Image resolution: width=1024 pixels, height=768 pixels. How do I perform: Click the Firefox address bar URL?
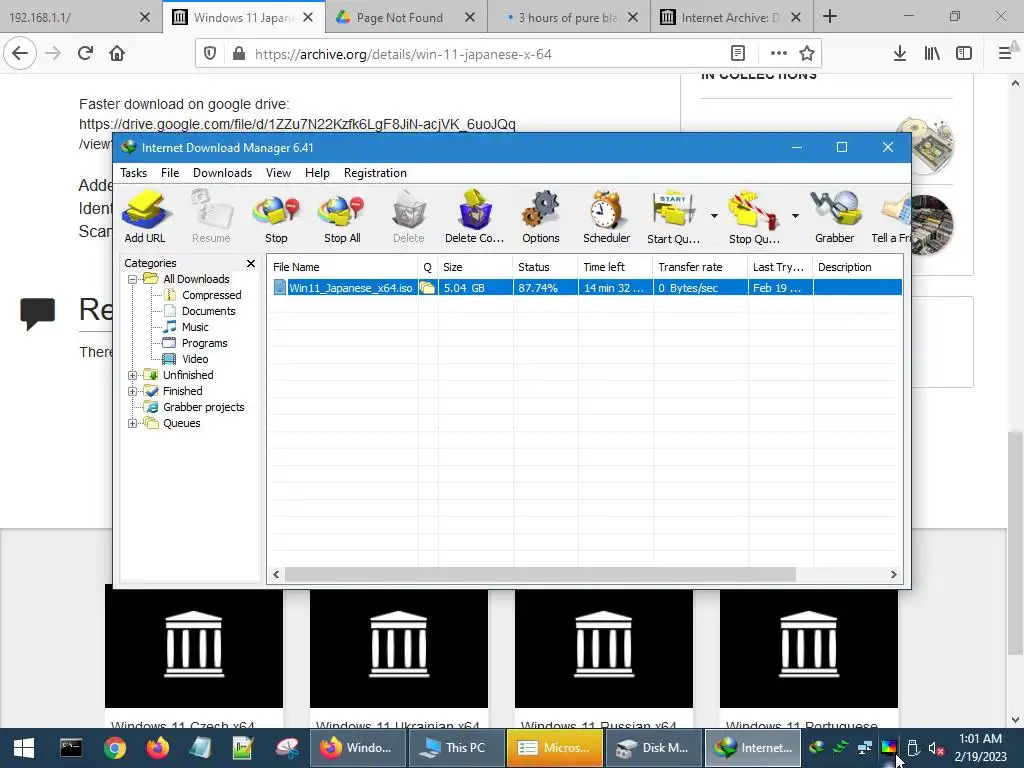[x=403, y=54]
